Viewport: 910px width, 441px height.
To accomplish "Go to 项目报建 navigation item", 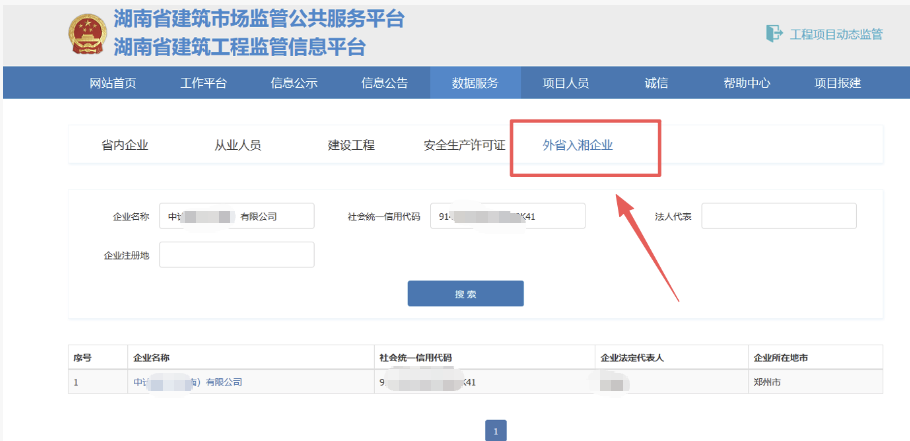I will tap(837, 83).
